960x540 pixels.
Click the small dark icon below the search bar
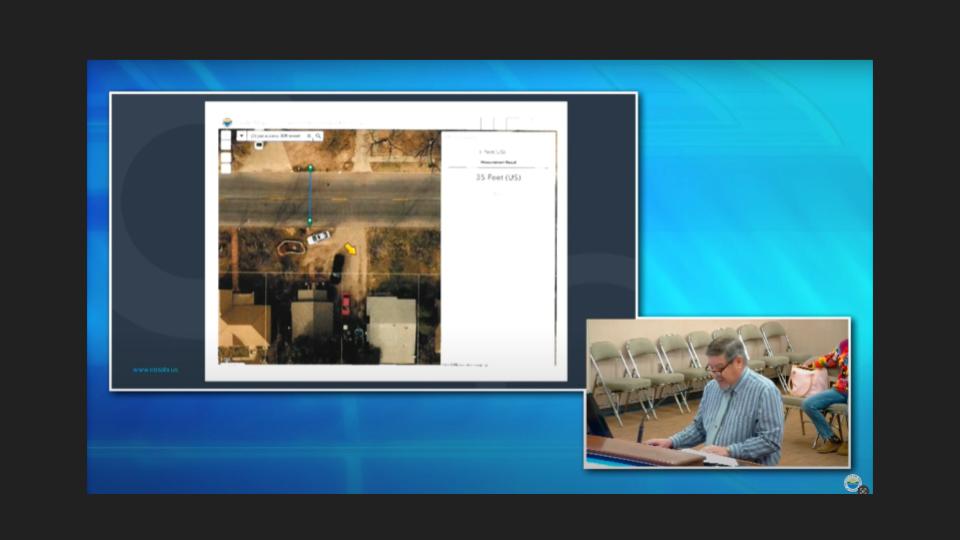259,145
